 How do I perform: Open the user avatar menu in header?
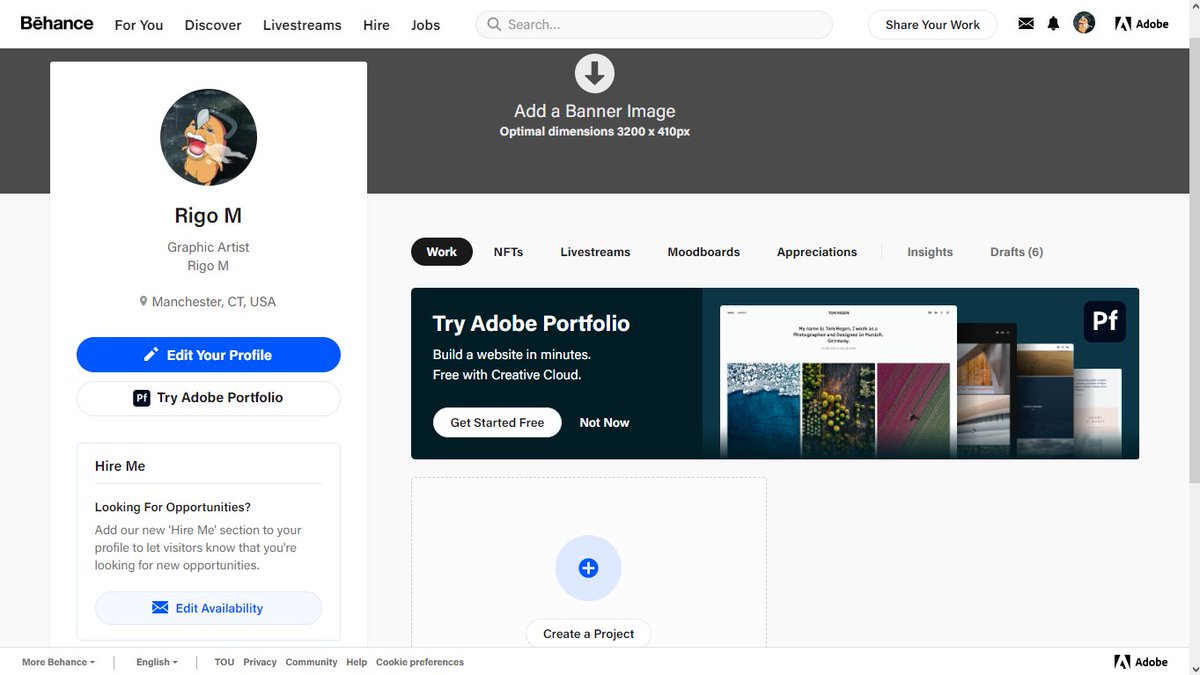coord(1084,23)
